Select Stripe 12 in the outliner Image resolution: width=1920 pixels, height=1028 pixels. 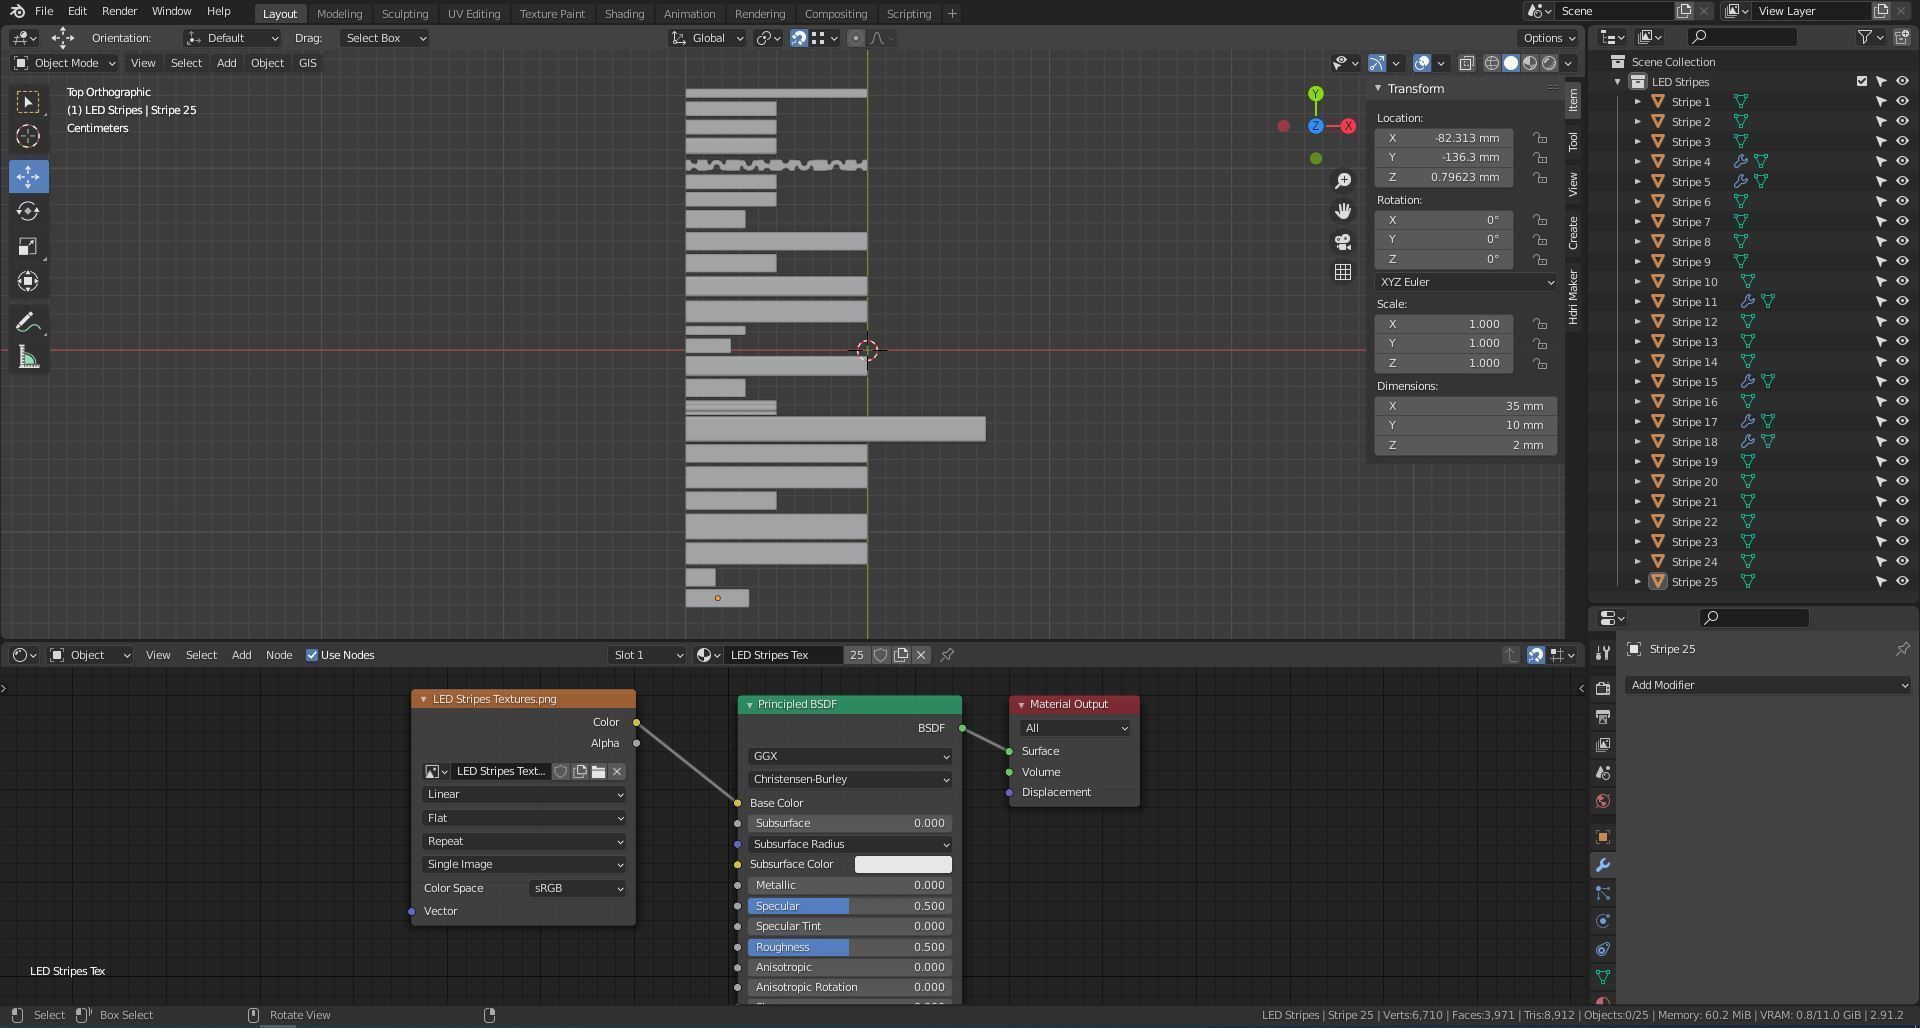coord(1694,322)
